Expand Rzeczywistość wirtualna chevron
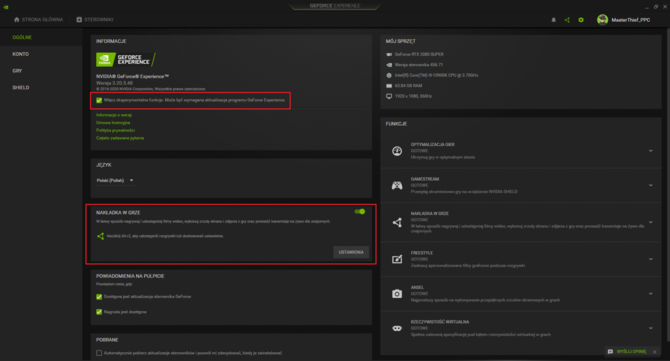Screen dimensions: 670x361 [650, 328]
